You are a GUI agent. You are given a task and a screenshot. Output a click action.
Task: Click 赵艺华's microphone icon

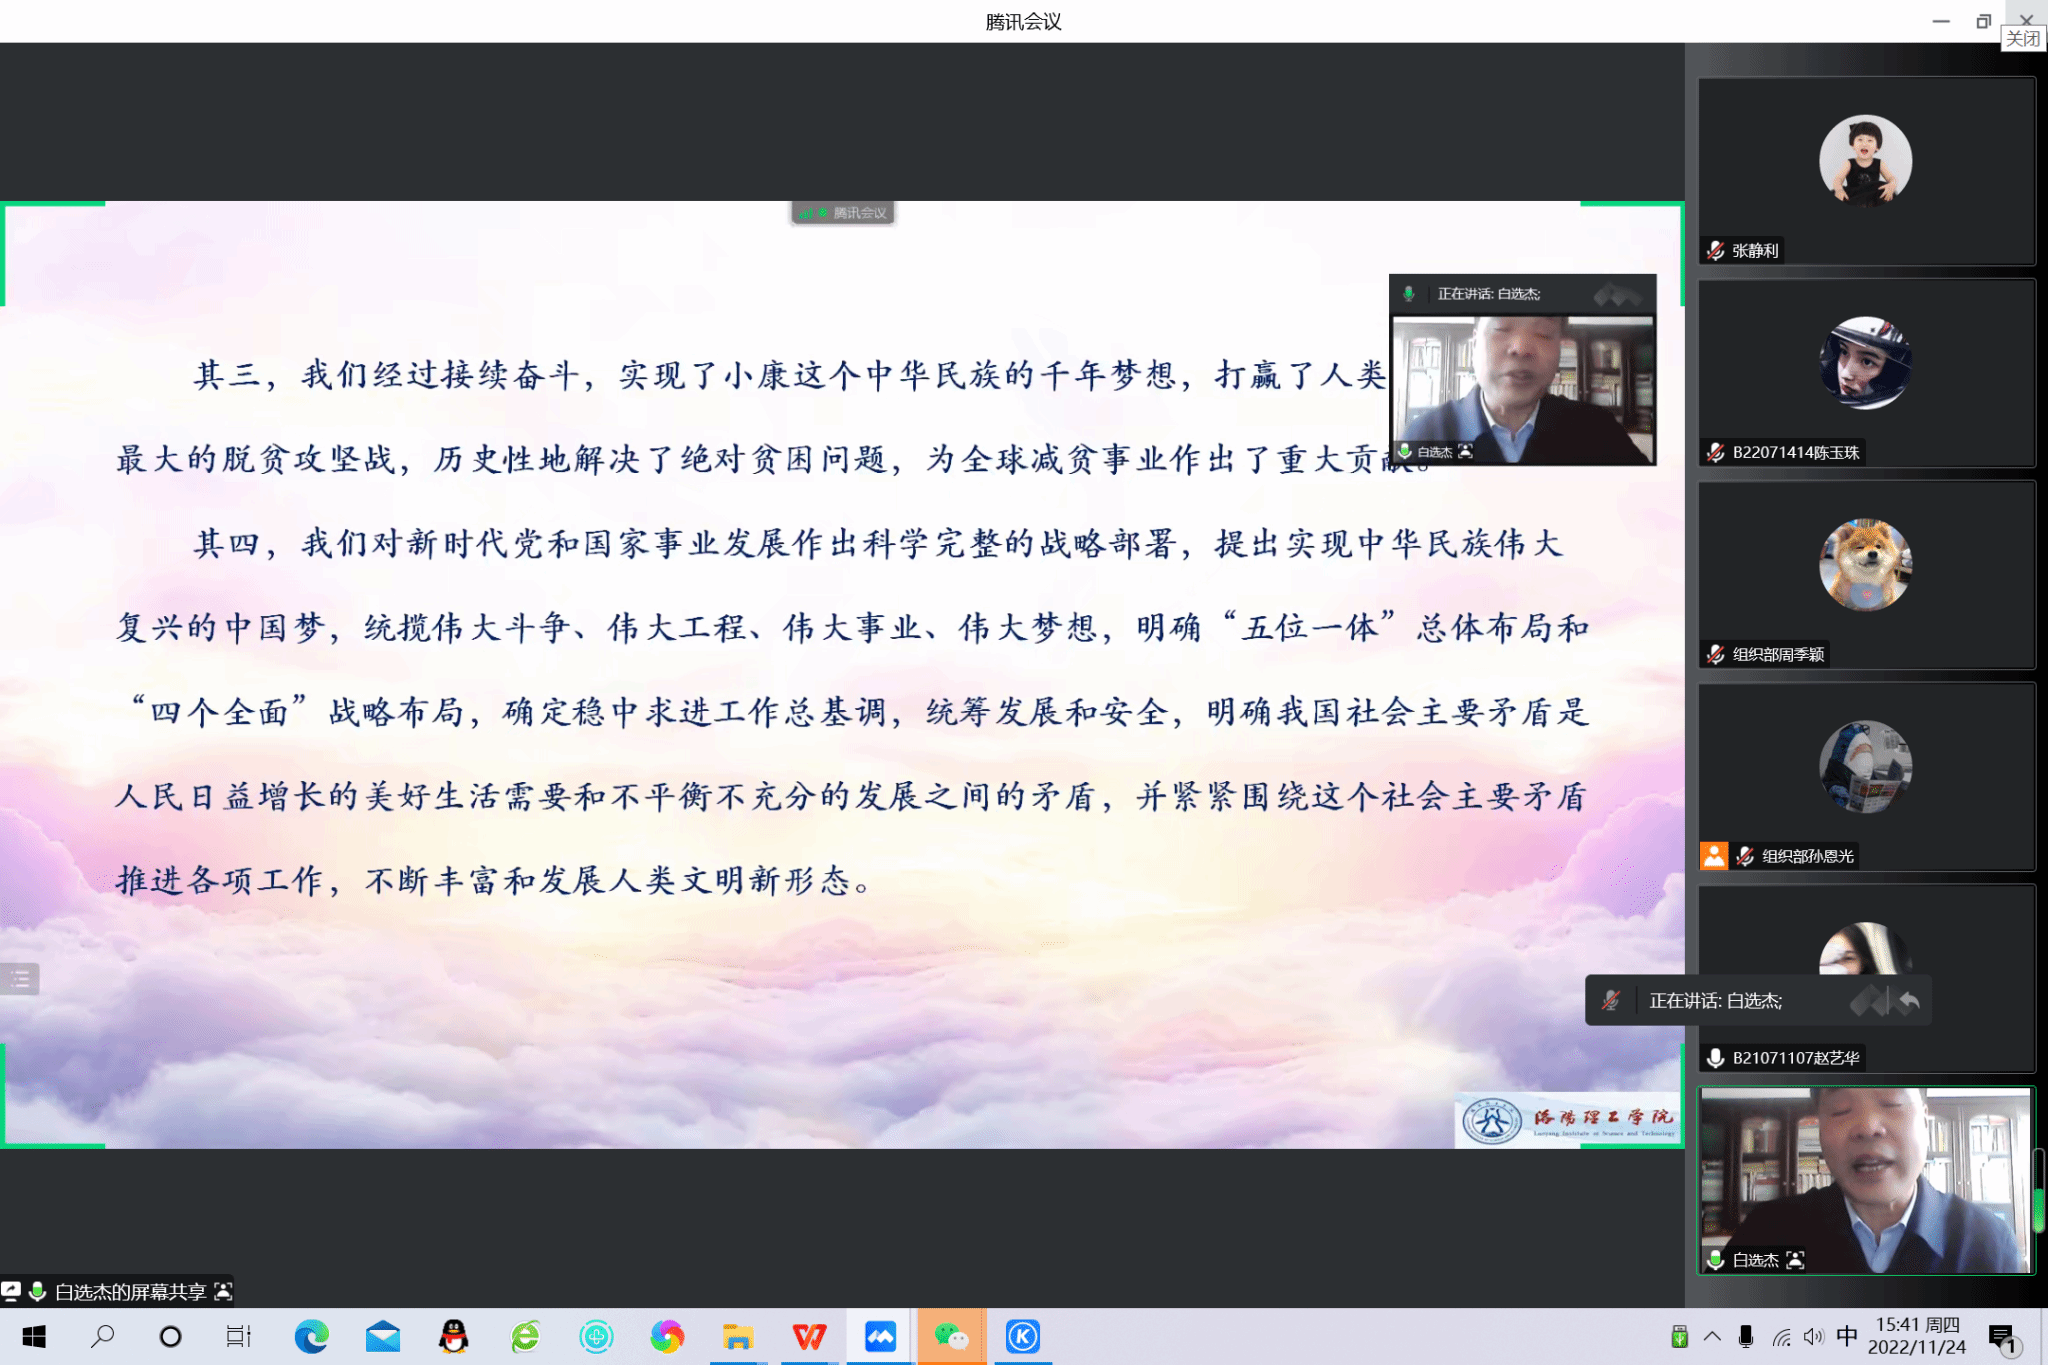pyautogui.click(x=1716, y=1058)
